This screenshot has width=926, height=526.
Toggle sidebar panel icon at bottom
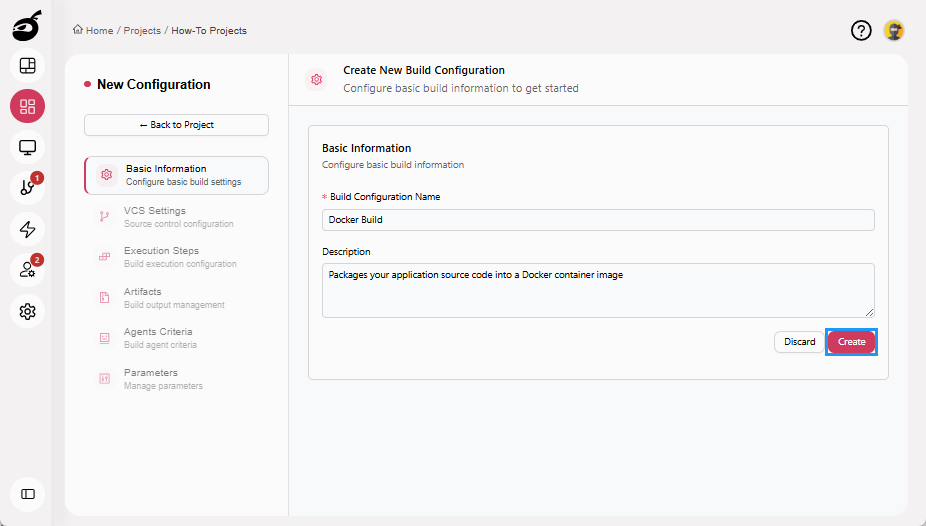click(x=27, y=494)
